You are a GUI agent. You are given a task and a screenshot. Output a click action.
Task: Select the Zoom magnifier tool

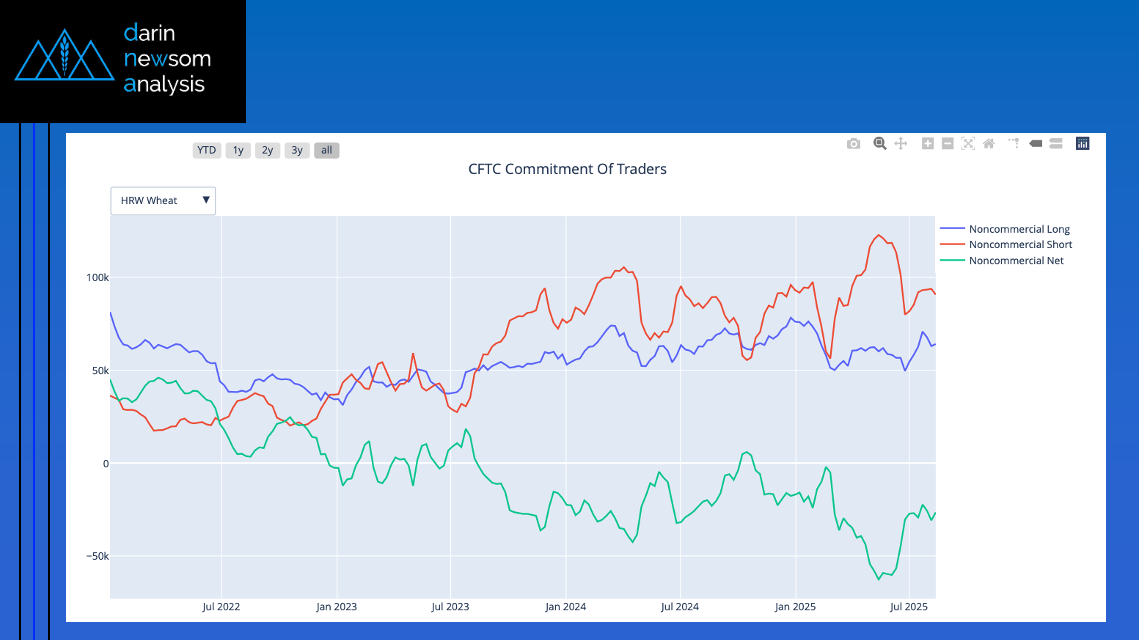point(880,144)
